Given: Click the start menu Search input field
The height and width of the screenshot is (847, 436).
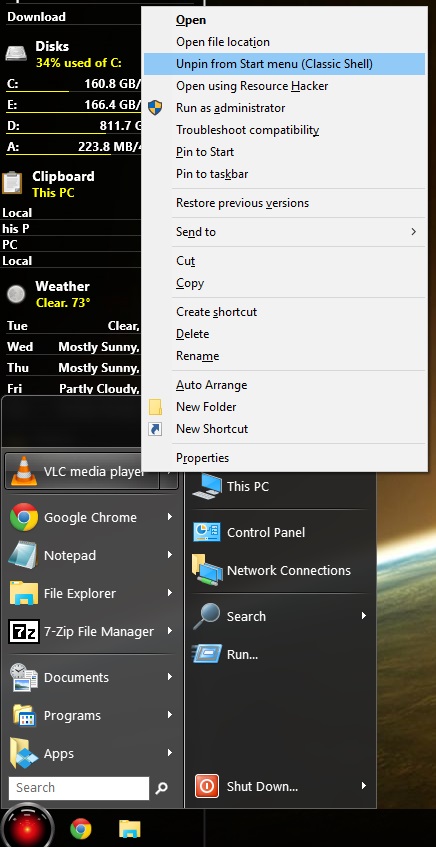Looking at the screenshot, I should pos(79,788).
